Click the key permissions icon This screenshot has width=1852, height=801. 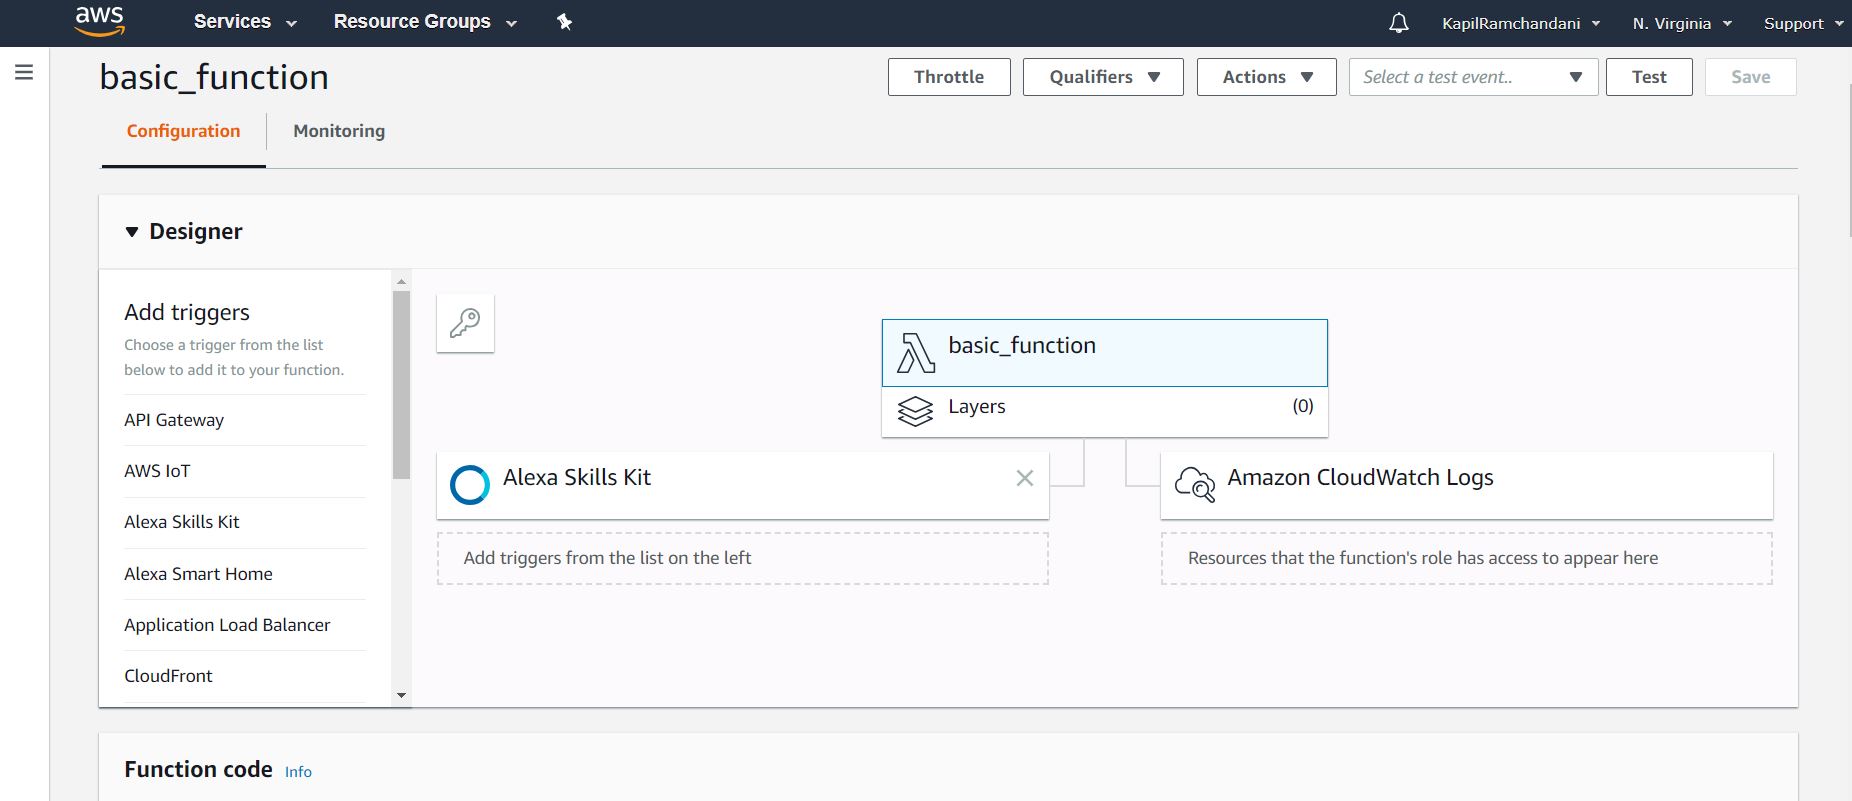pos(465,323)
